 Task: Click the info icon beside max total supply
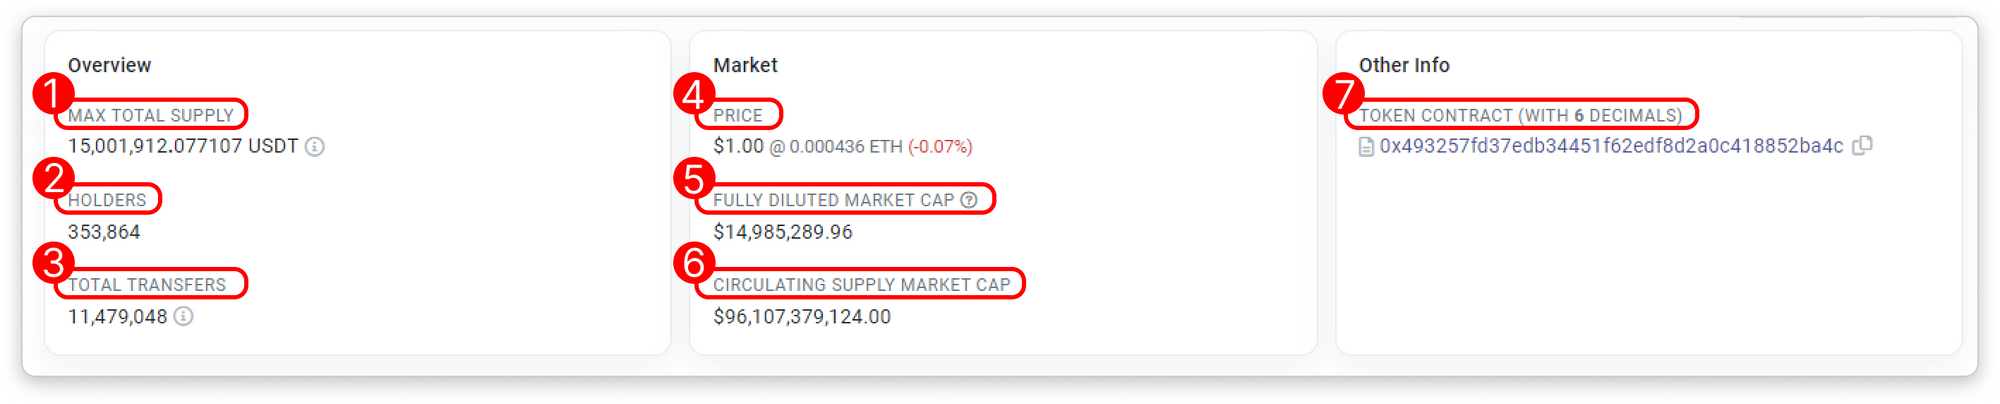[x=315, y=147]
